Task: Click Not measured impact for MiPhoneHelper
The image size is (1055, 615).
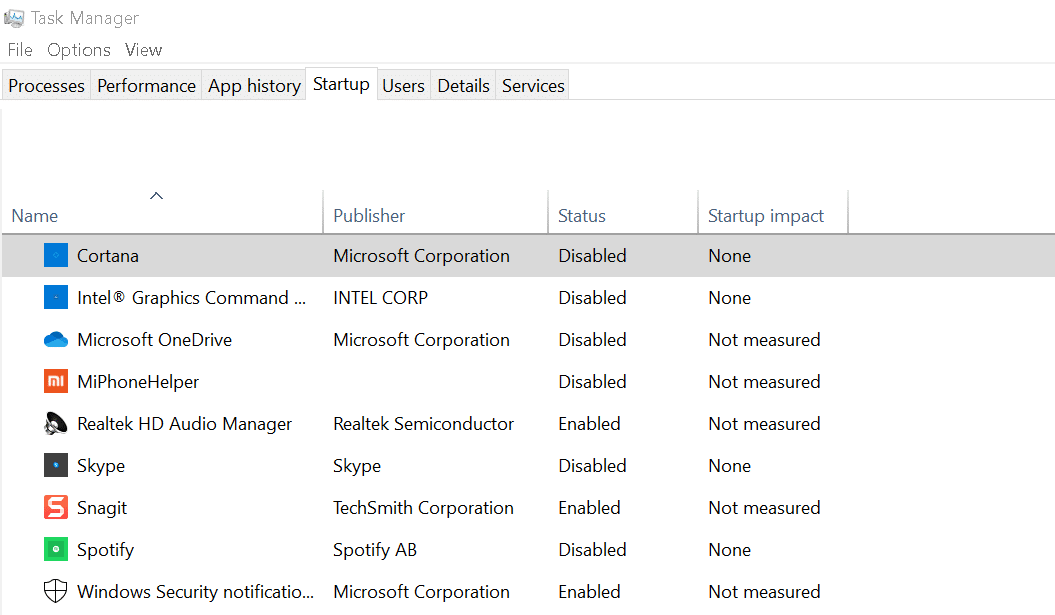Action: (764, 382)
